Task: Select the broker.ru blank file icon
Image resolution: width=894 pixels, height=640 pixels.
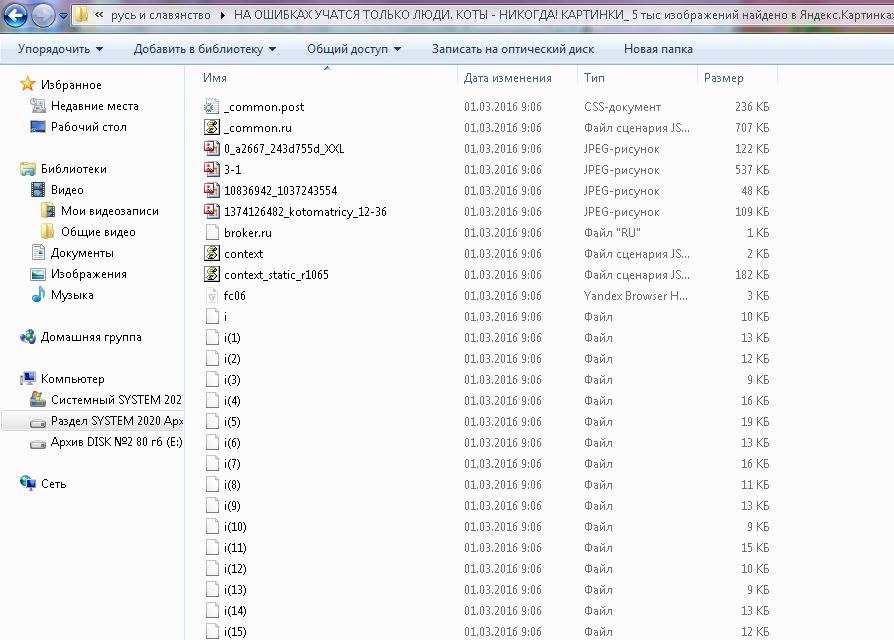Action: tap(212, 233)
